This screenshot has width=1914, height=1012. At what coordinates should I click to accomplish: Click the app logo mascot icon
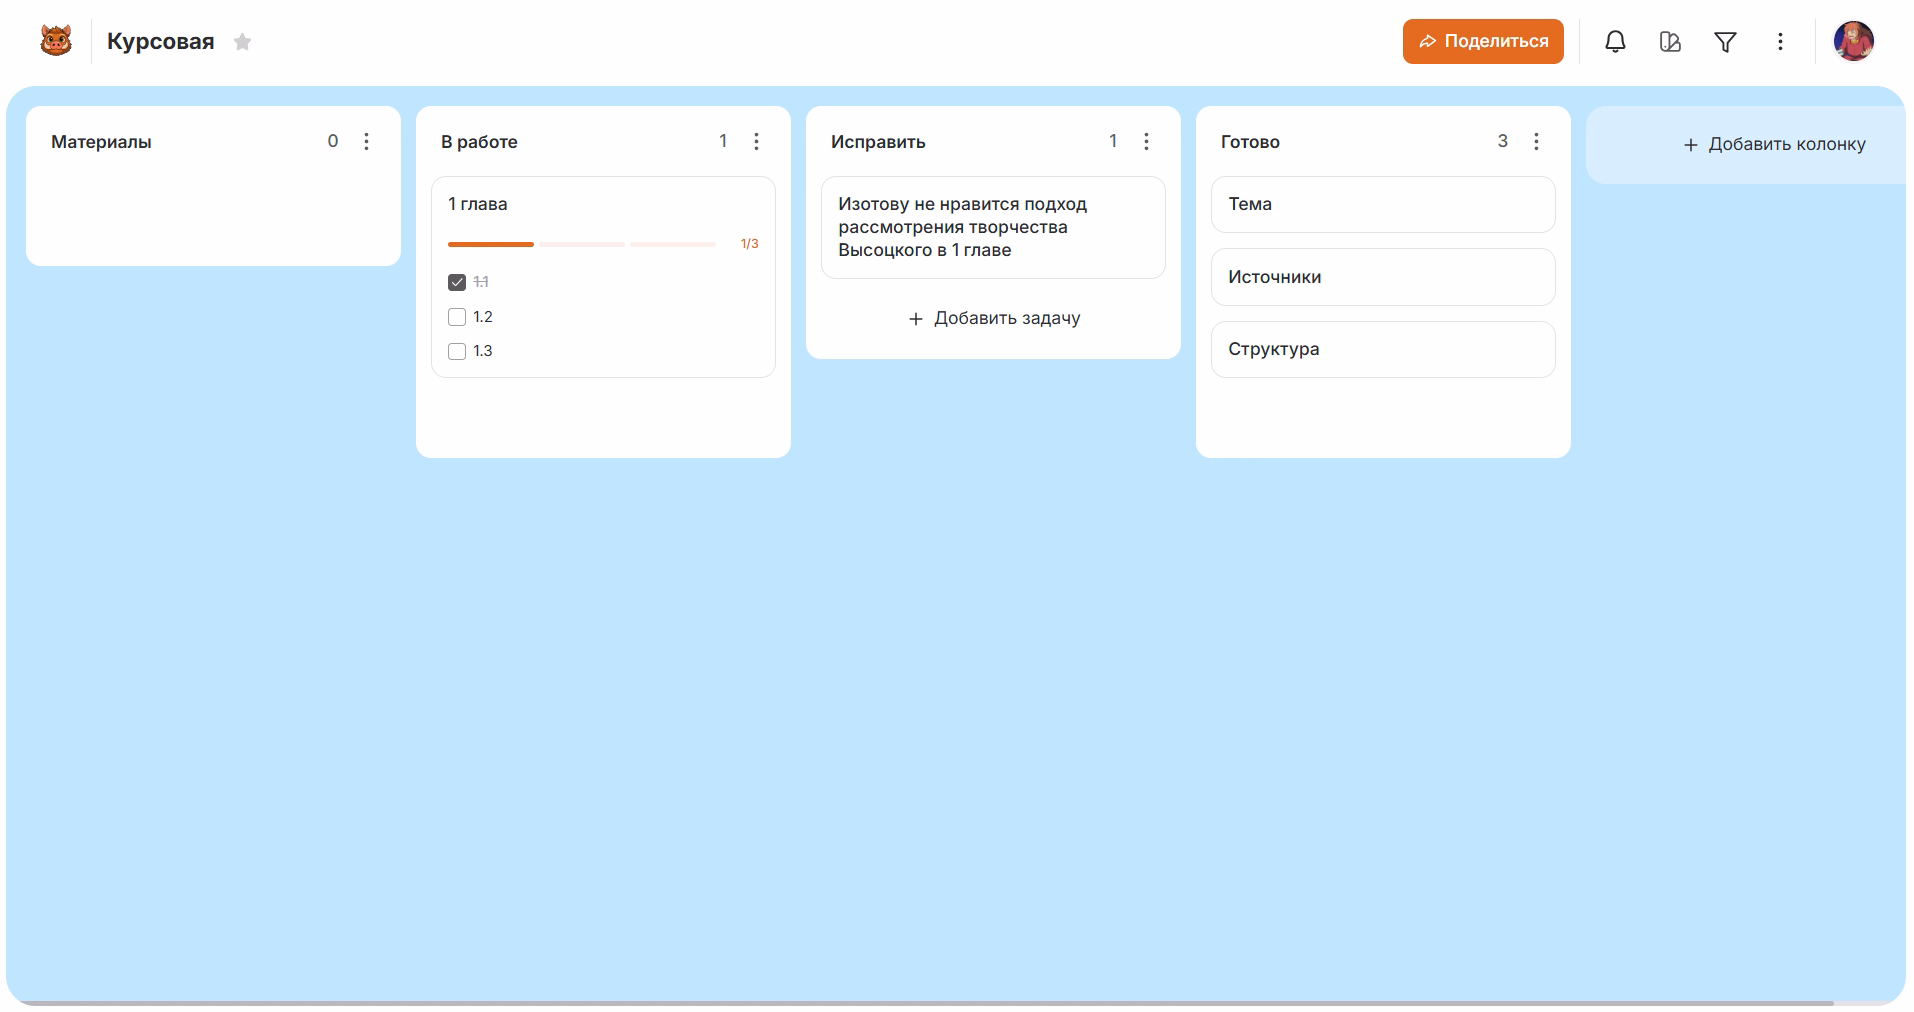click(56, 41)
